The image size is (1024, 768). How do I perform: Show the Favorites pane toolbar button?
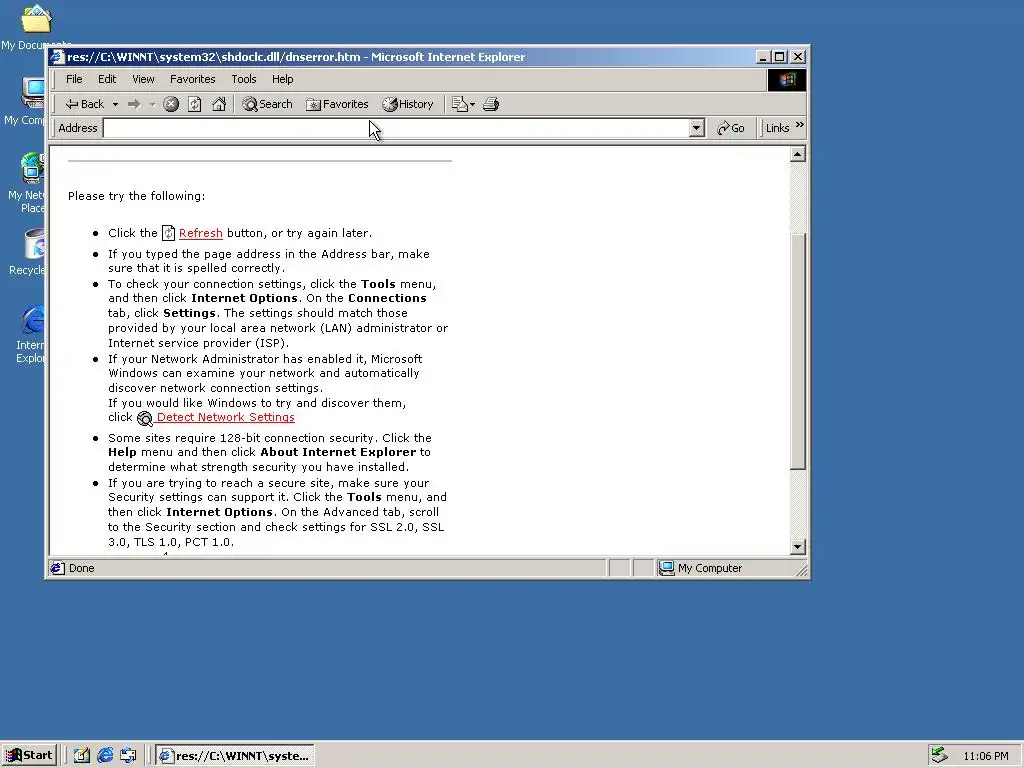(337, 104)
